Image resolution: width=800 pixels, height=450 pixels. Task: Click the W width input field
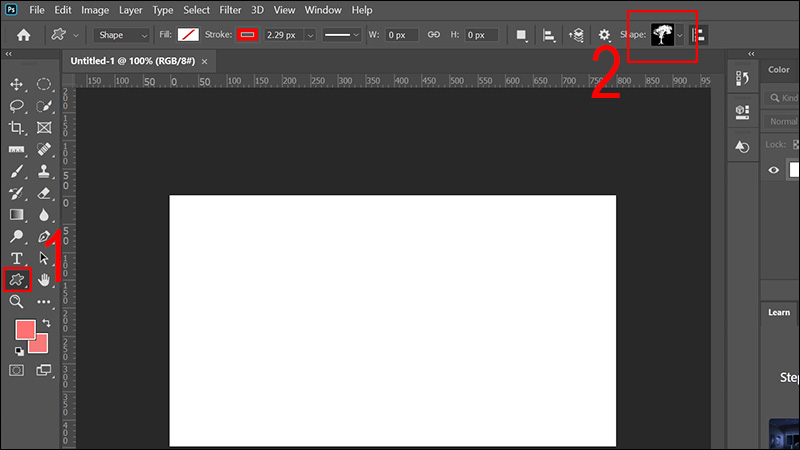tap(401, 35)
